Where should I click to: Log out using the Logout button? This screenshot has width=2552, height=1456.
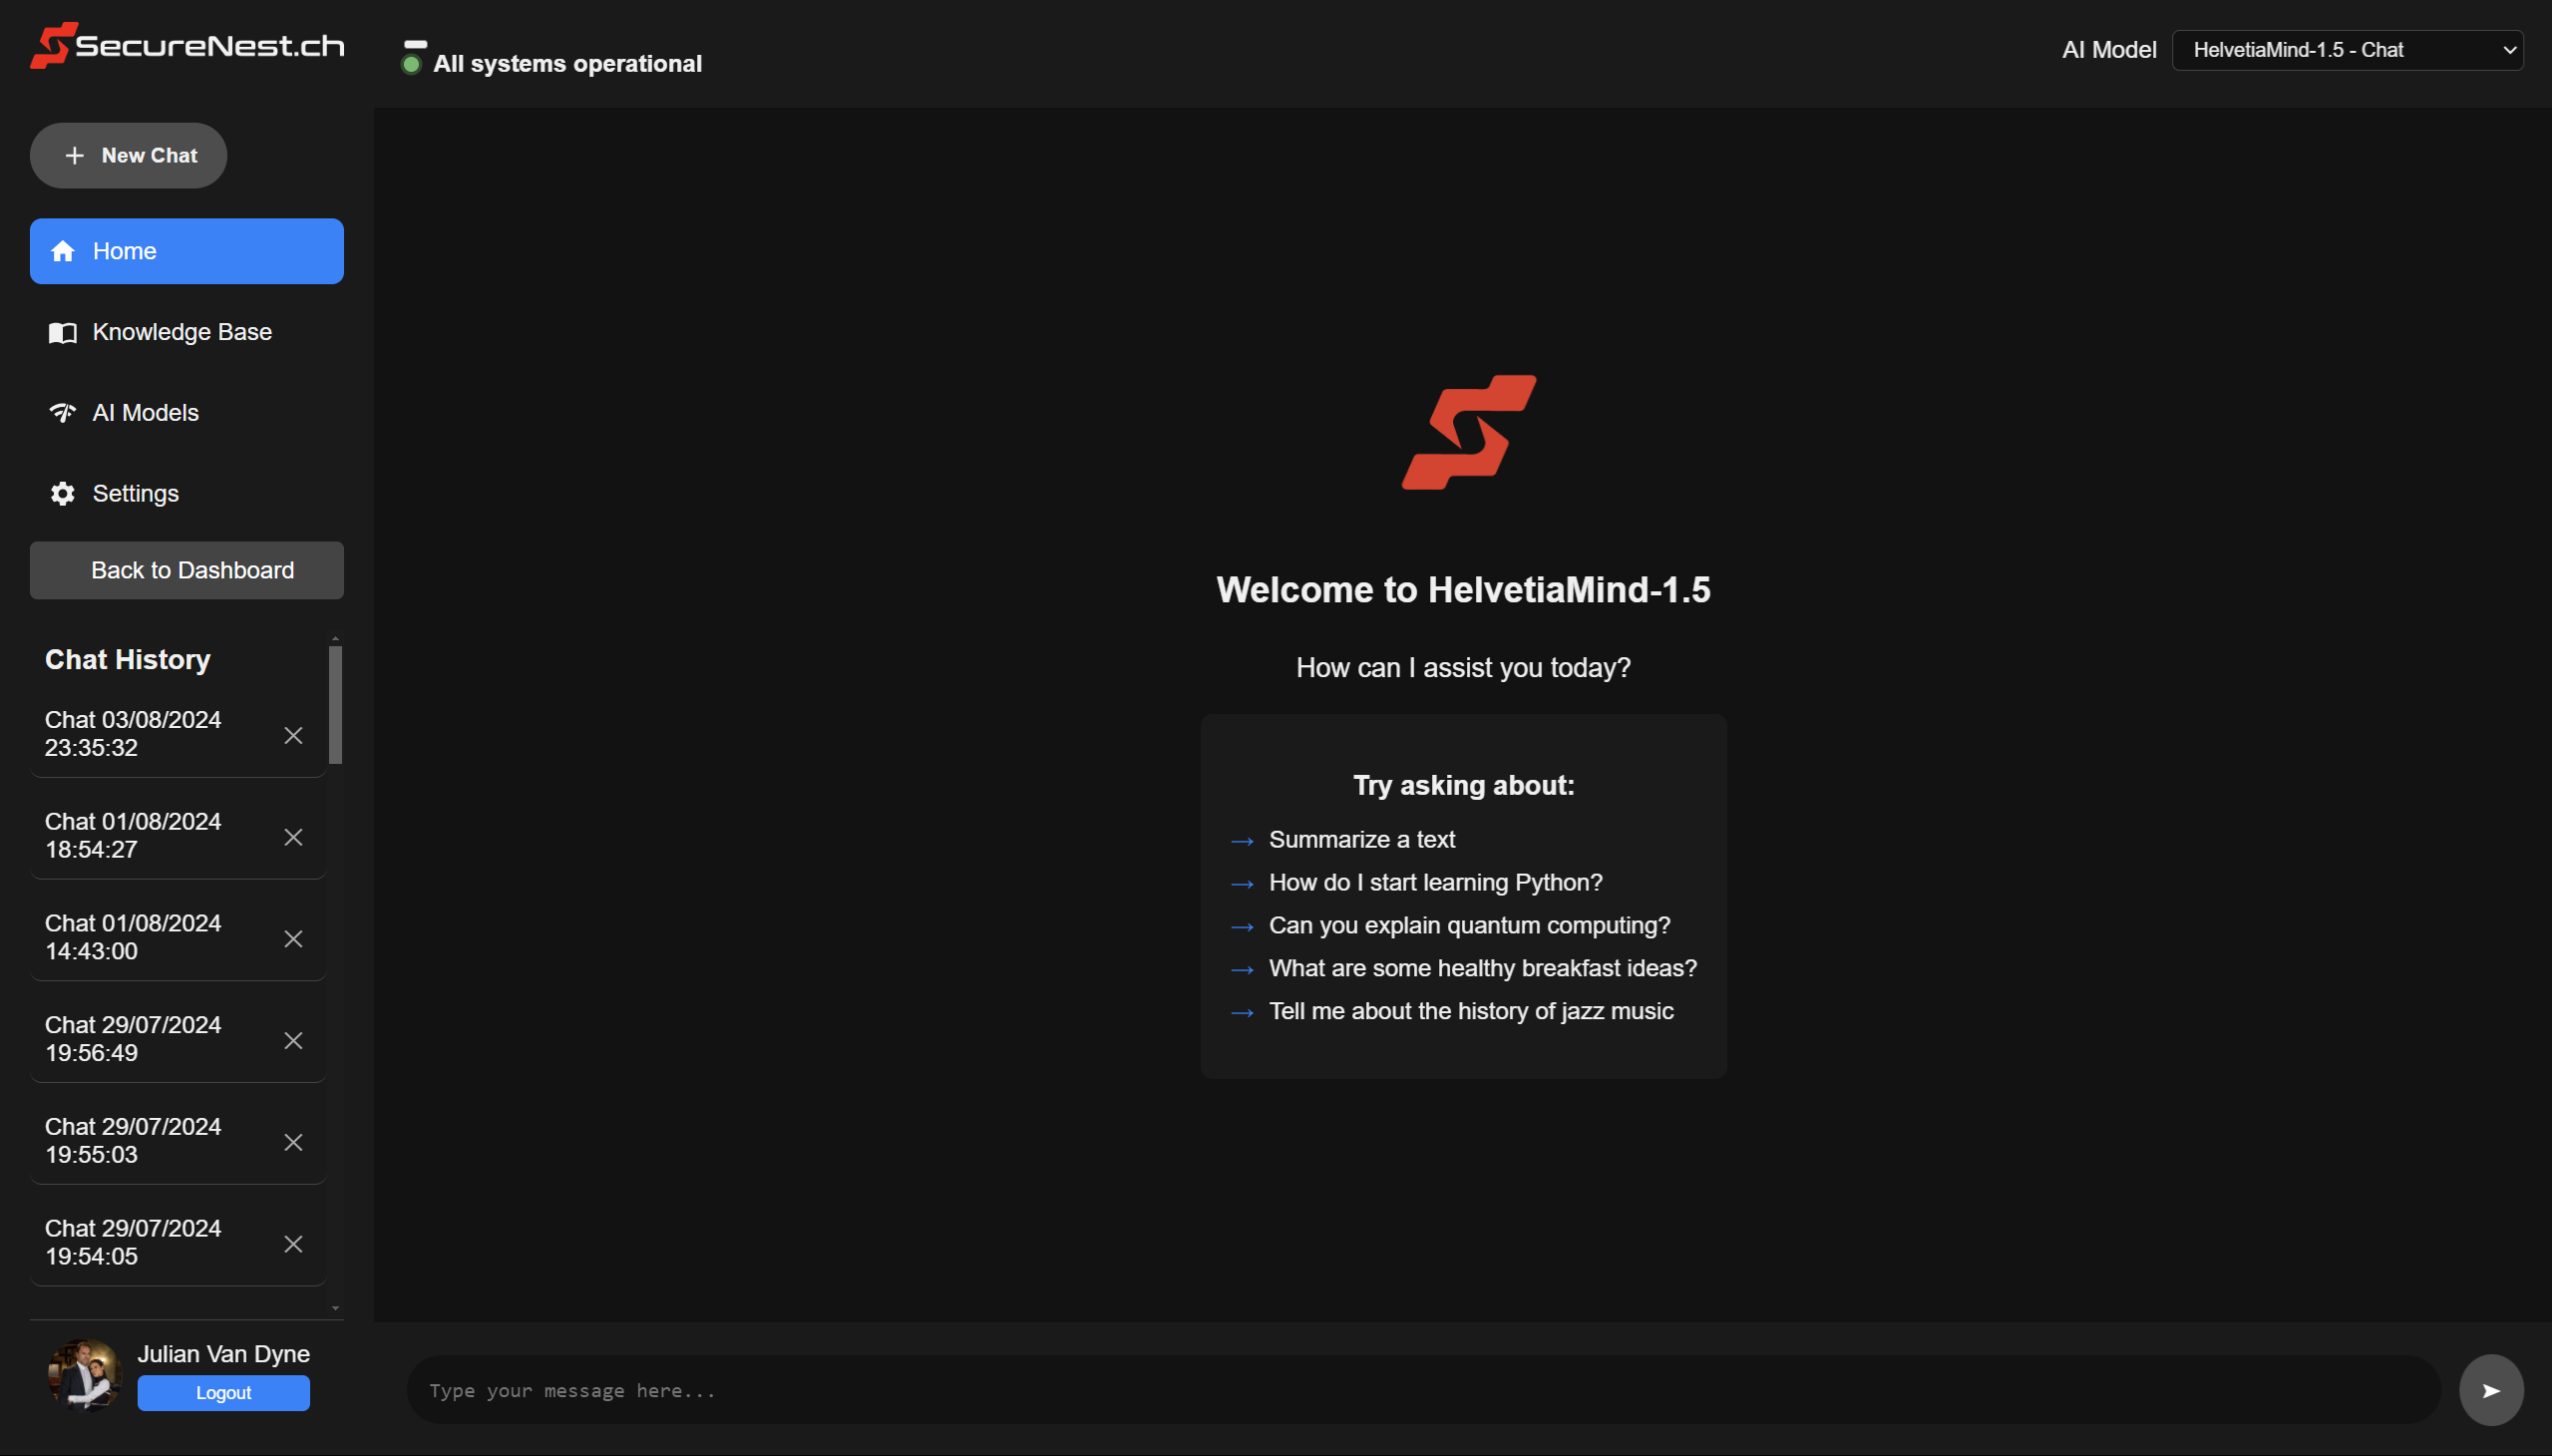coord(223,1392)
